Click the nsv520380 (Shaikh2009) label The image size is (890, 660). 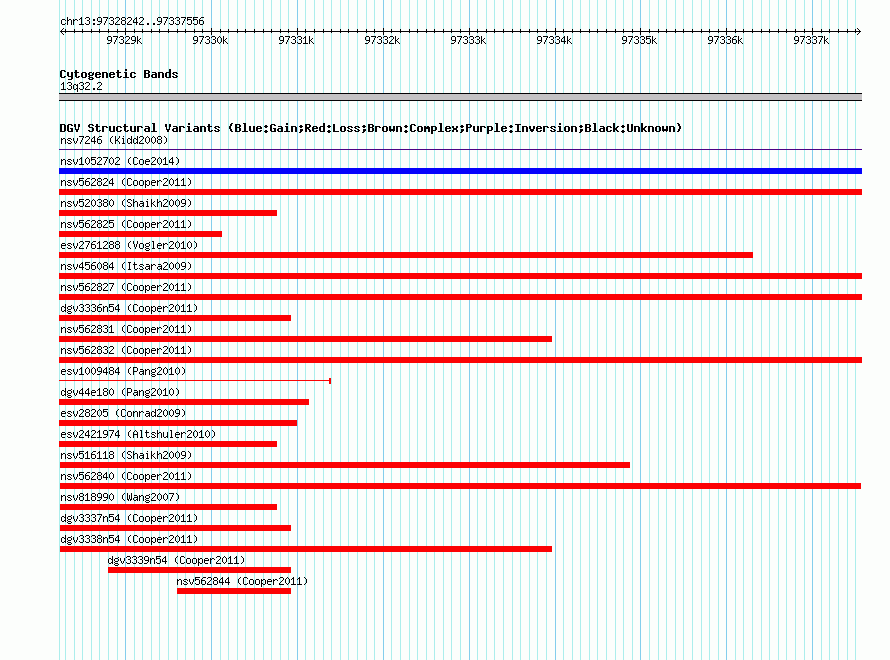click(126, 203)
